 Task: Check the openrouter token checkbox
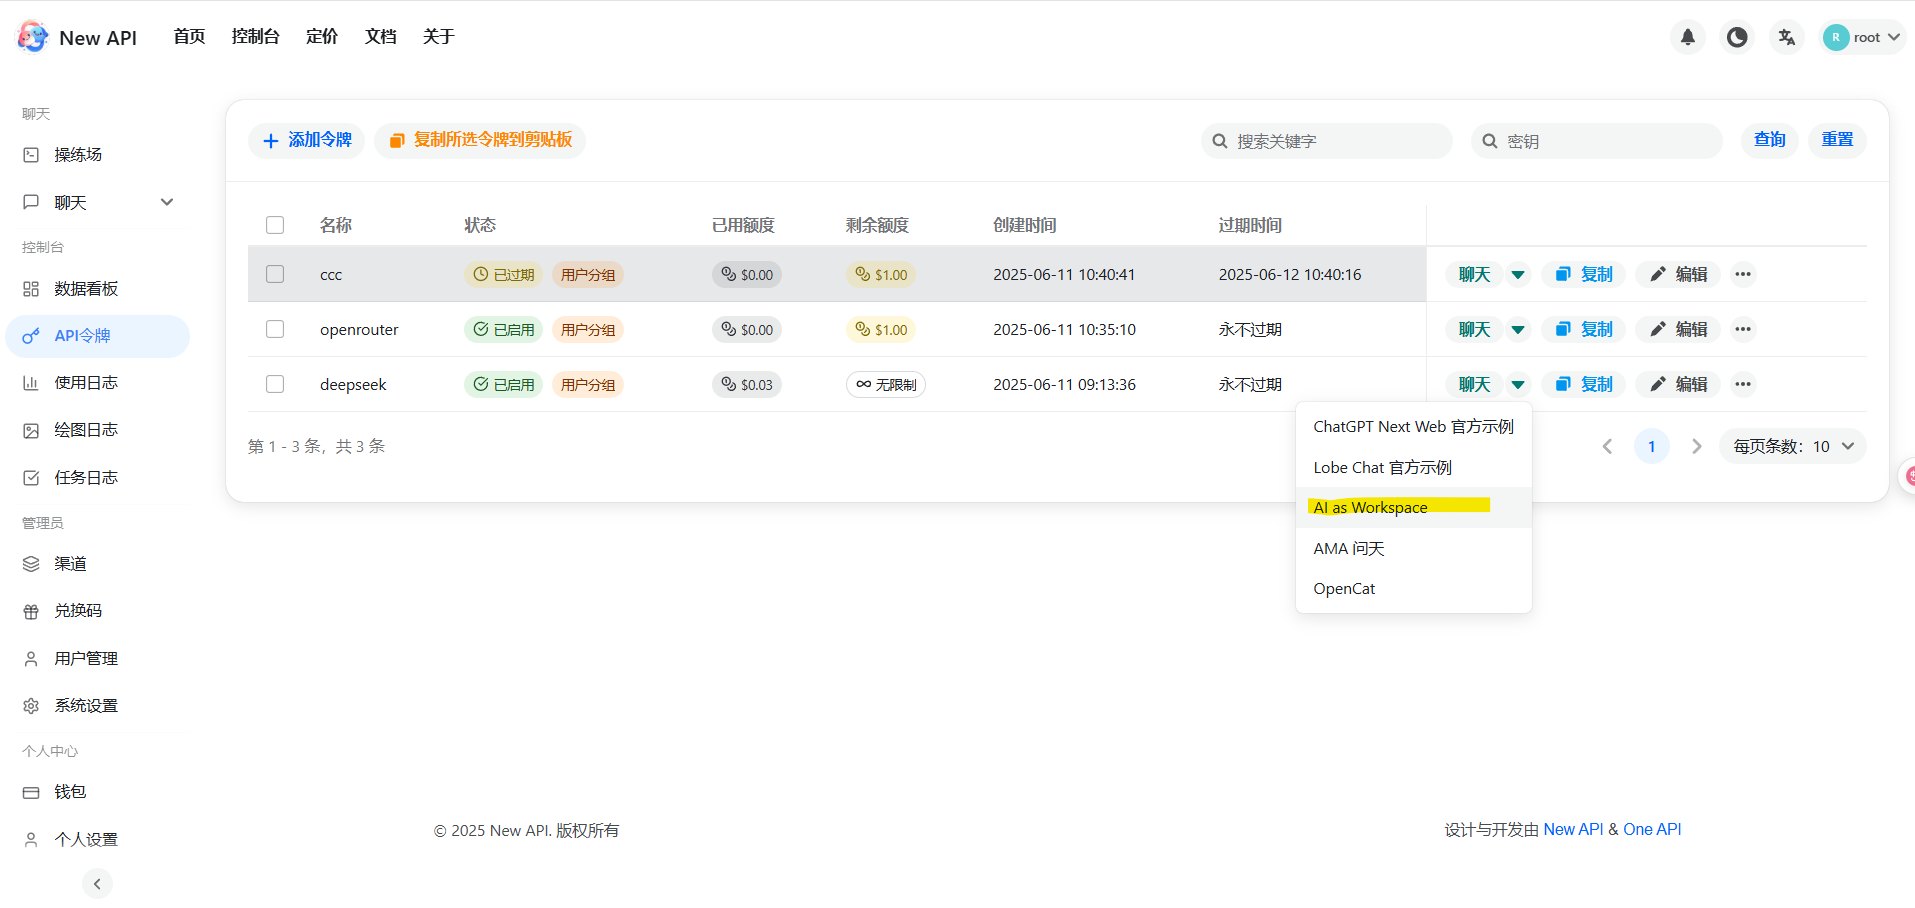point(275,329)
